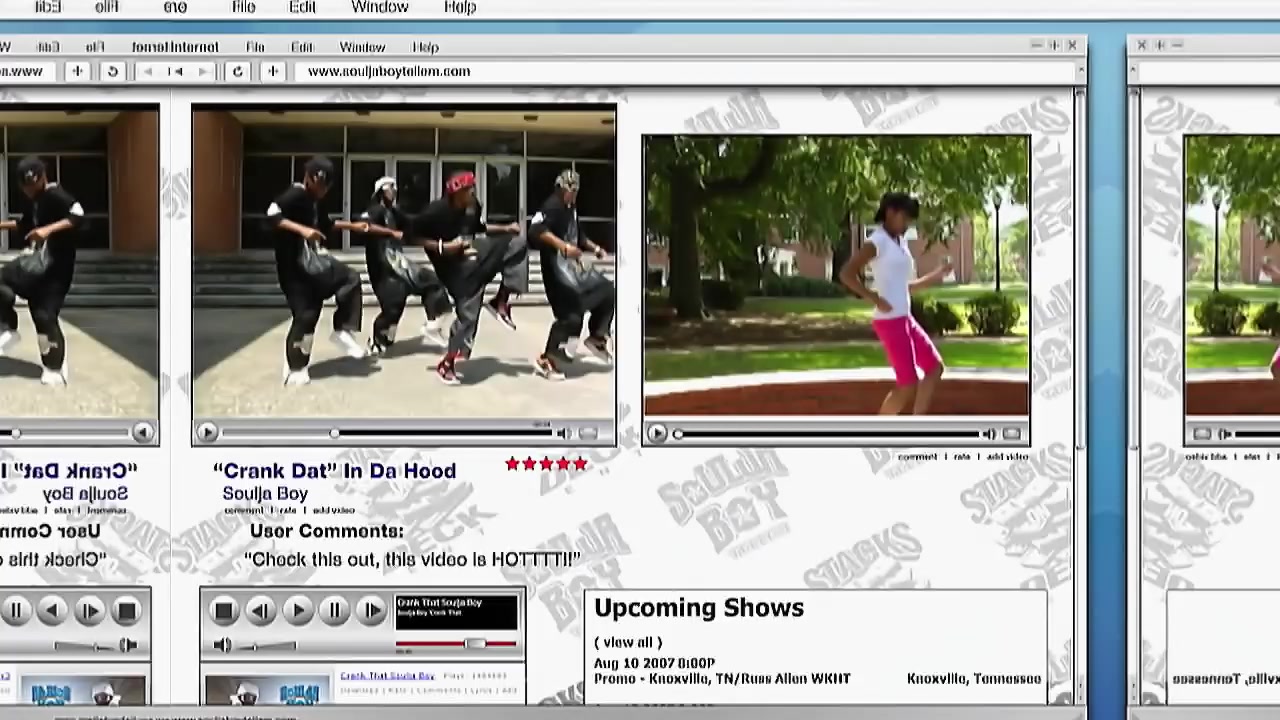Open the browser window Window menu
Viewport: 1280px width, 720px height.
tap(362, 47)
